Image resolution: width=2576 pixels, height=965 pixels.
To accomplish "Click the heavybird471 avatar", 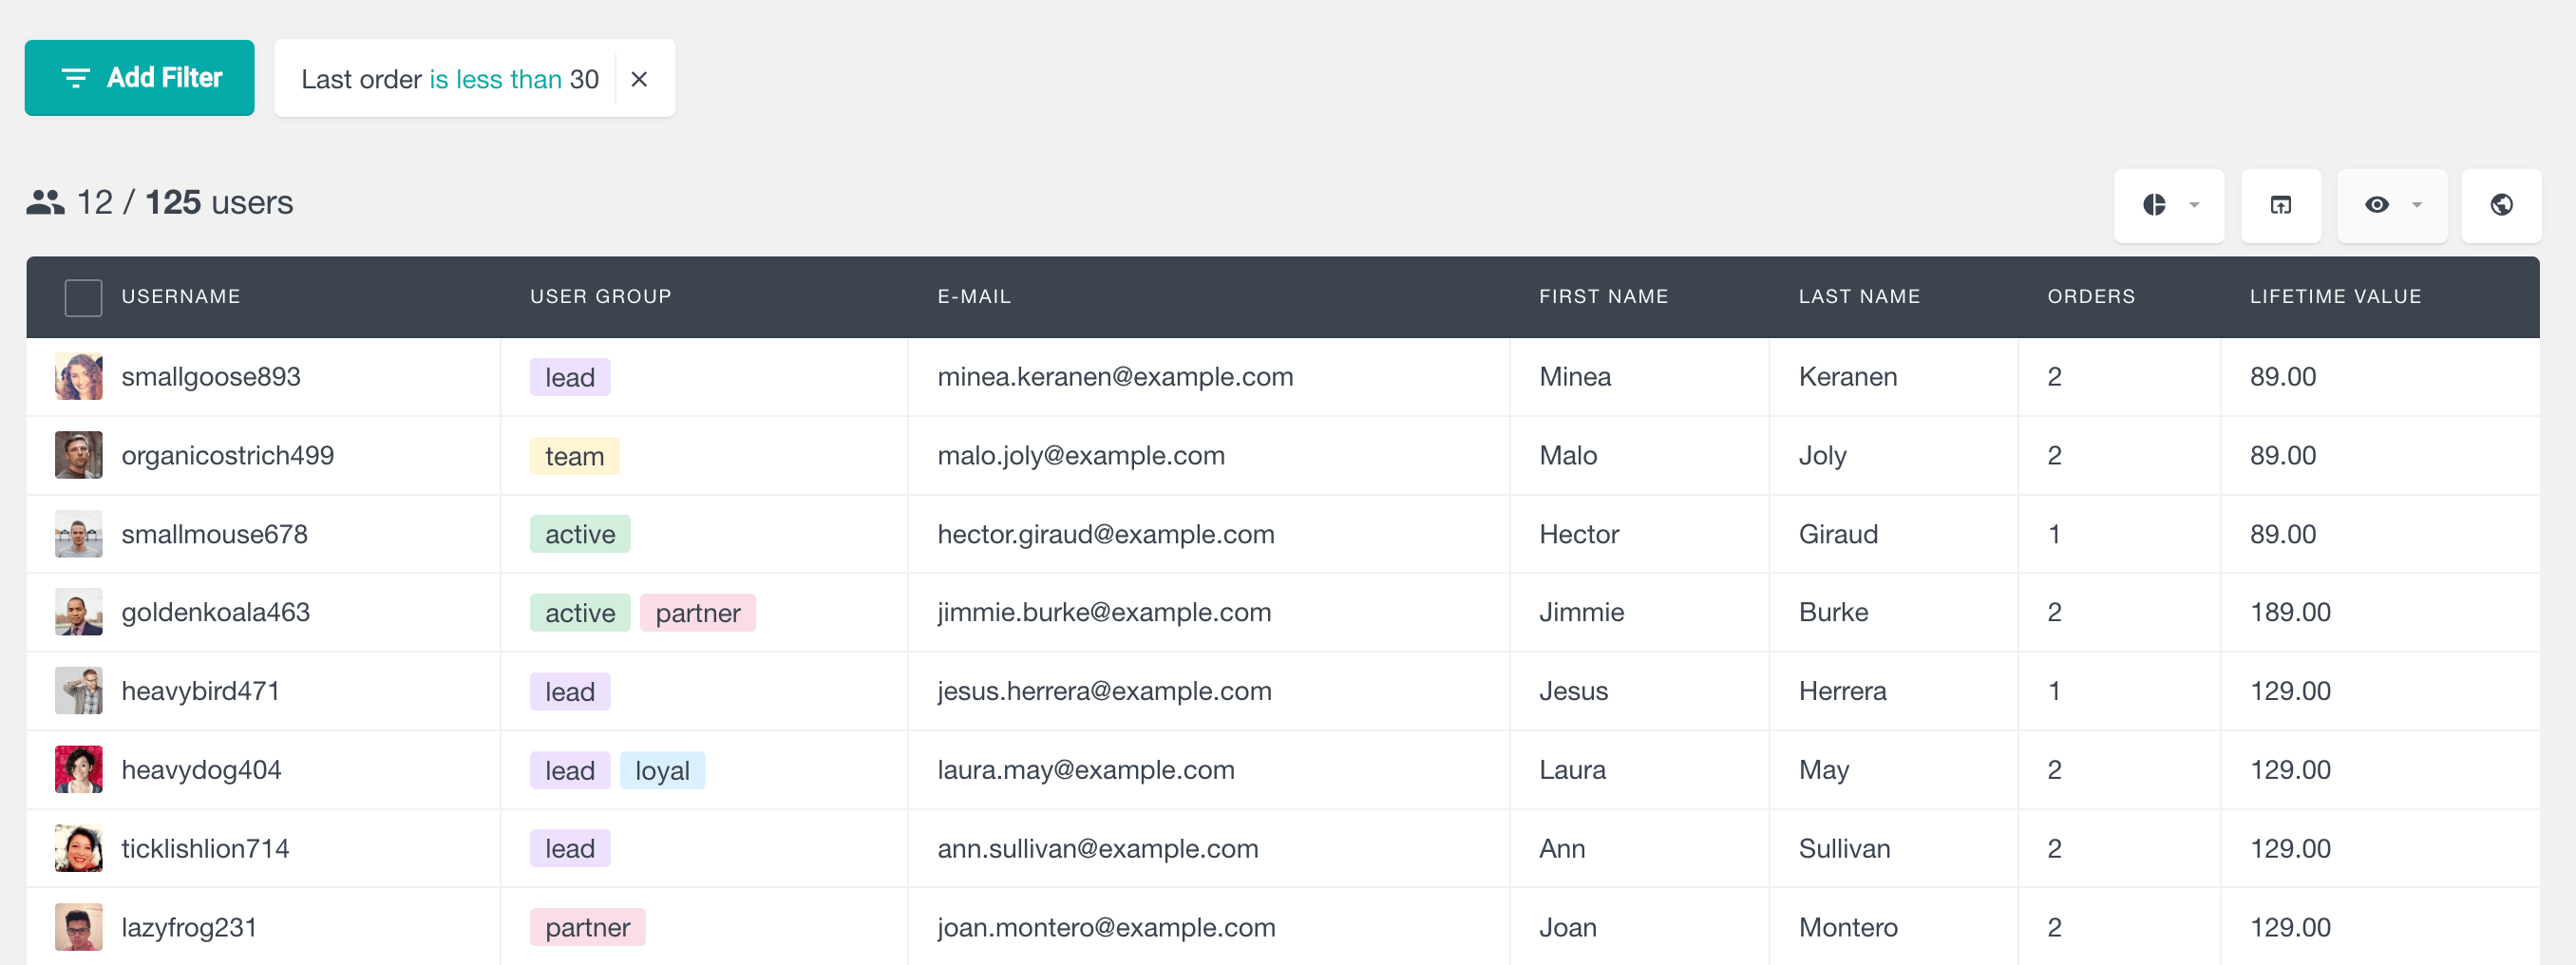I will 79,691.
